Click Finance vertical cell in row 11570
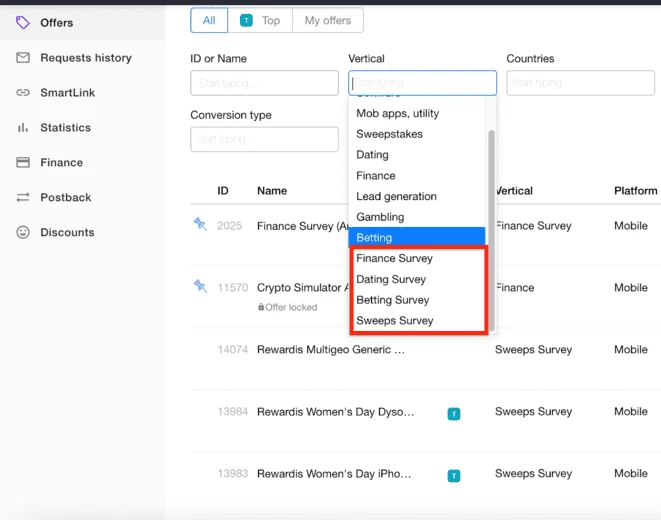 click(x=515, y=288)
